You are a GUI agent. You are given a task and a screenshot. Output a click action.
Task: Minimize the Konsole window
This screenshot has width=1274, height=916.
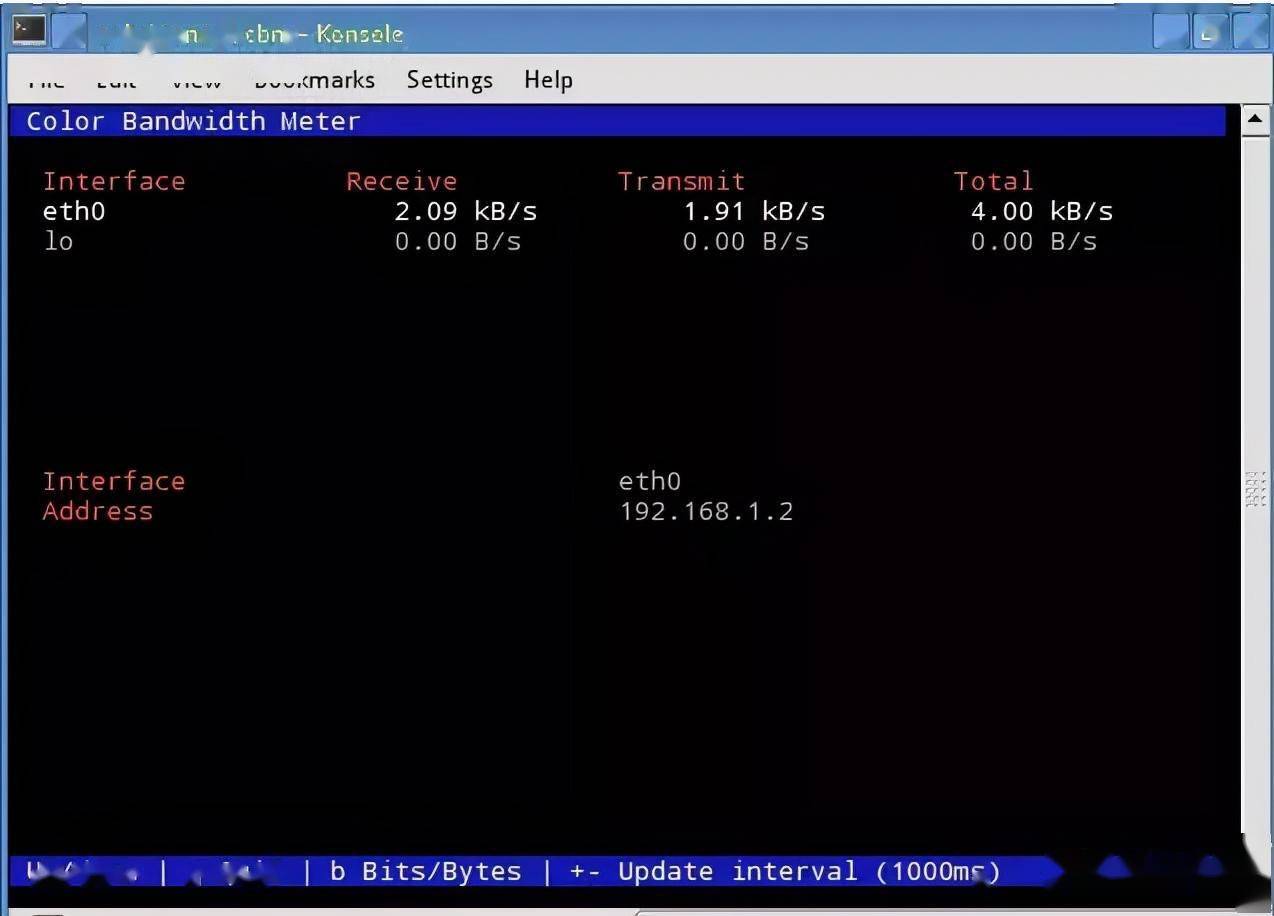1171,31
